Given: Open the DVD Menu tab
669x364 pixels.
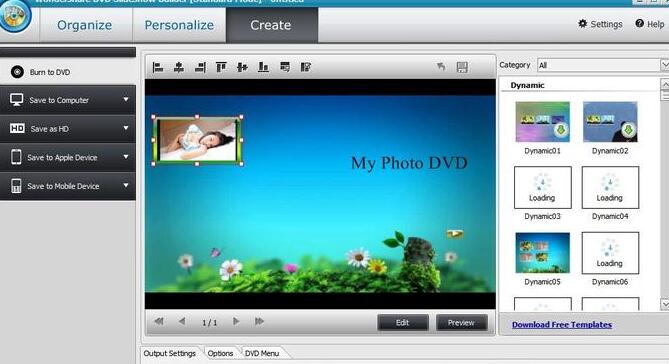Looking at the screenshot, I should 262,353.
